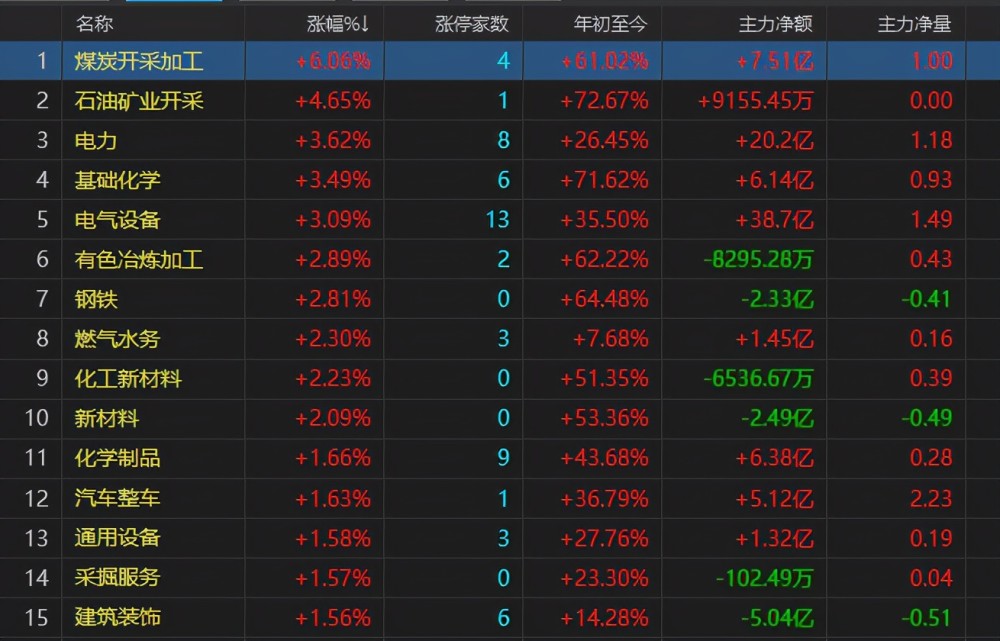1000x641 pixels.
Task: Click the 主力净量 column header
Action: click(914, 23)
